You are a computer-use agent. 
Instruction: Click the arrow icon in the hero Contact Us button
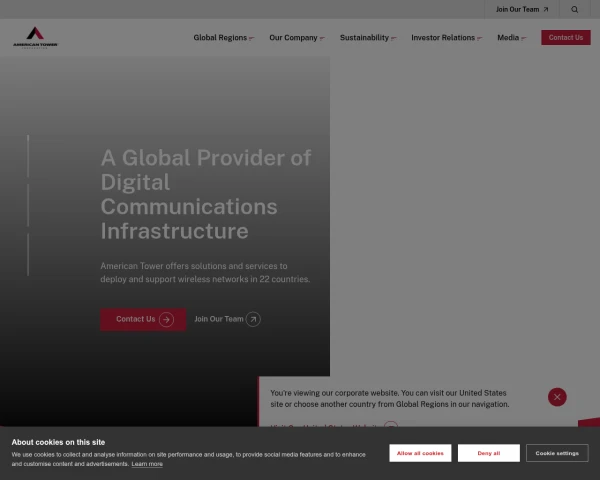click(x=166, y=319)
